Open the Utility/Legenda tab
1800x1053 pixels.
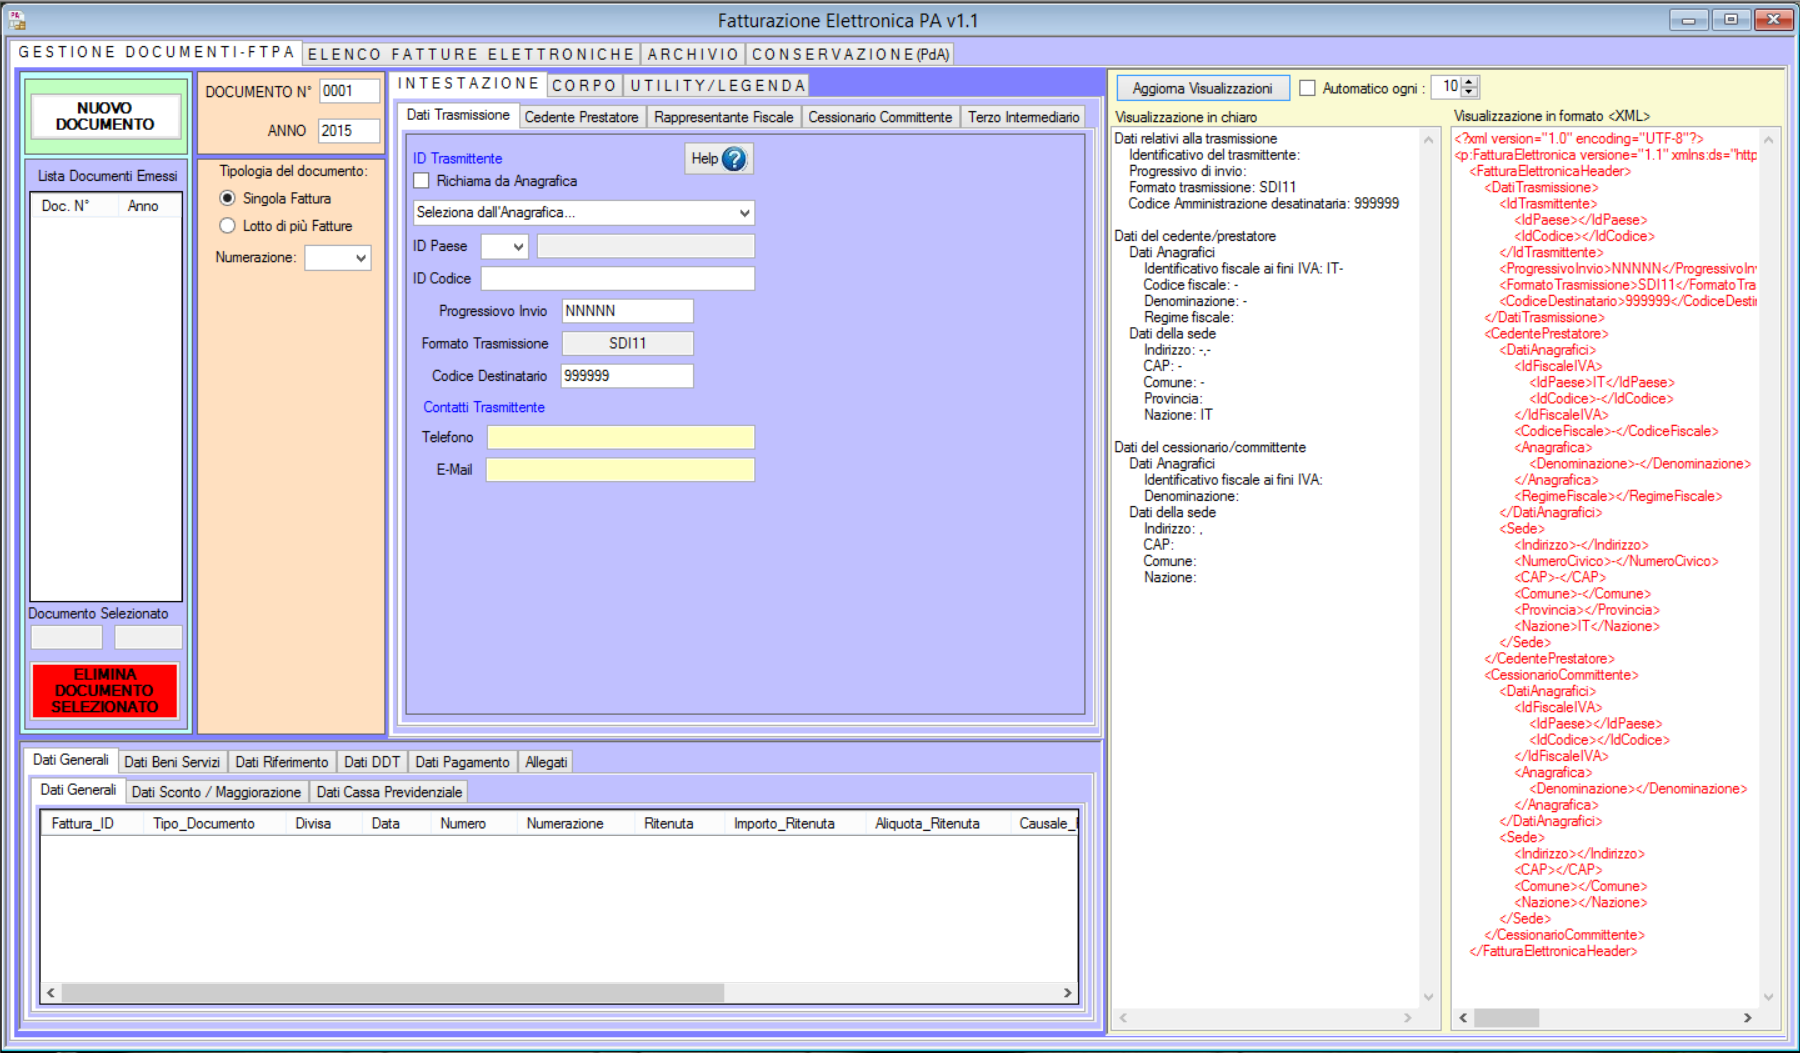click(x=717, y=85)
